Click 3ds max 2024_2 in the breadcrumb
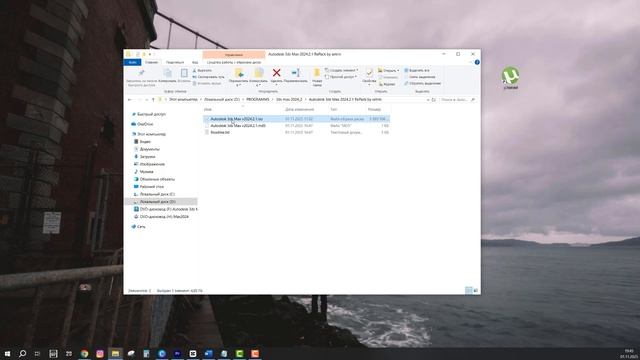This screenshot has width=640, height=360. (289, 100)
